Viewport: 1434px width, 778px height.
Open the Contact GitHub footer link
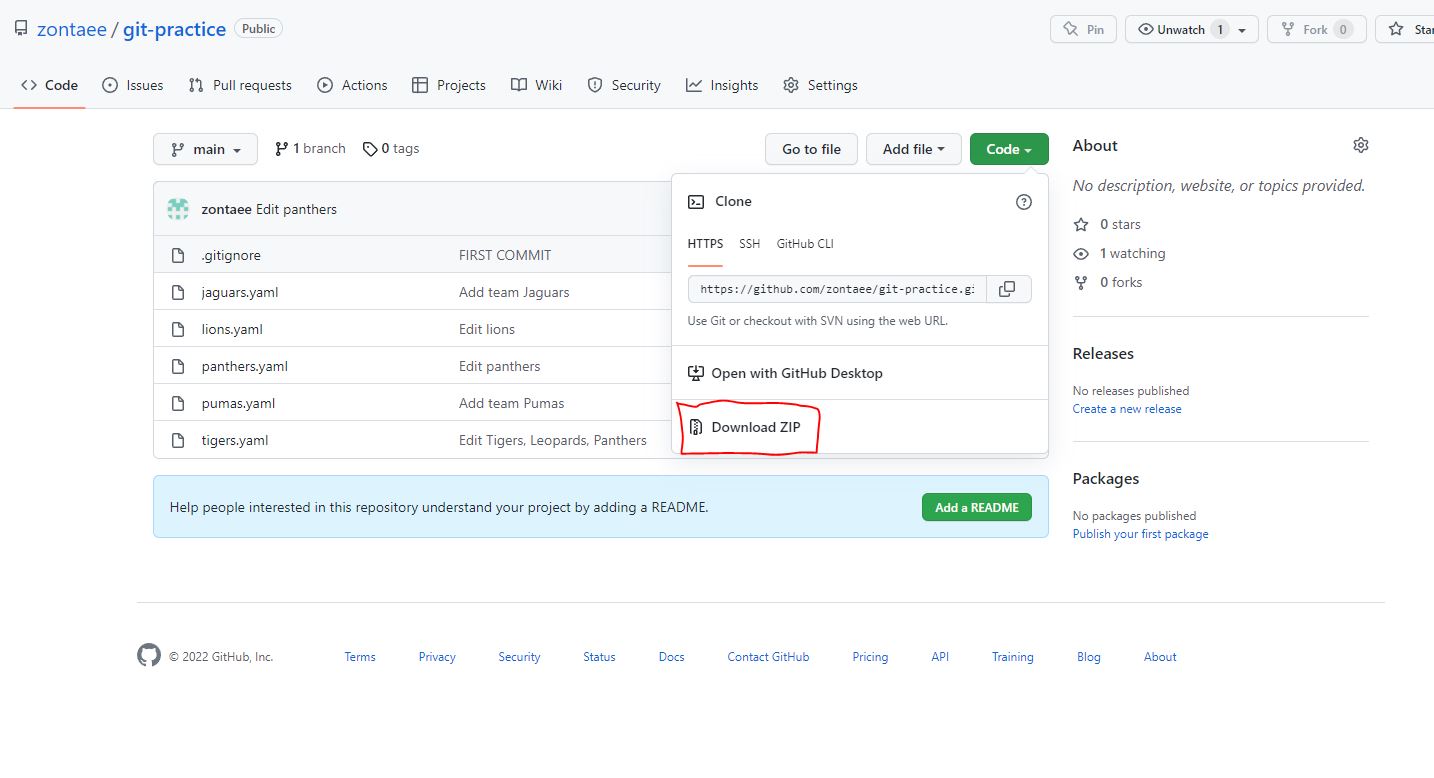(768, 657)
